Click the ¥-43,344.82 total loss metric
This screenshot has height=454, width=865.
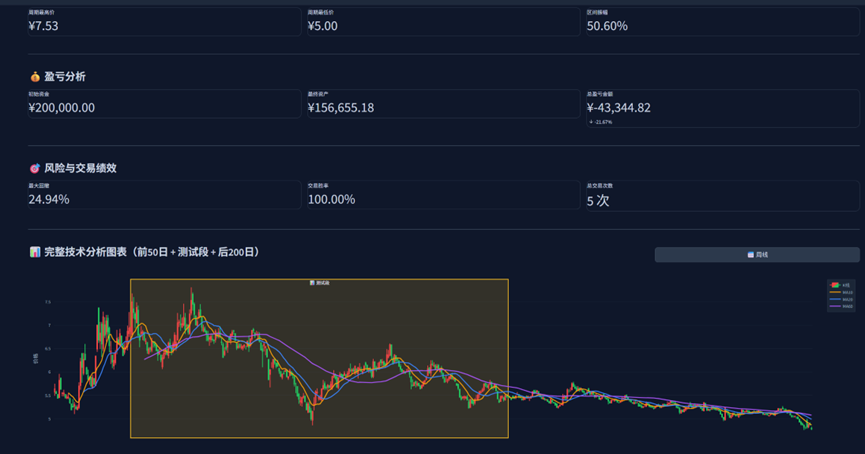619,108
